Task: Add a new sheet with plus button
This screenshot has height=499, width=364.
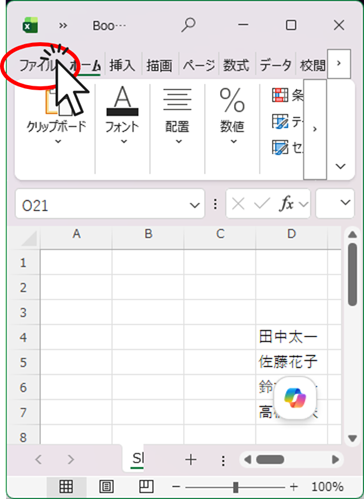Action: (191, 460)
